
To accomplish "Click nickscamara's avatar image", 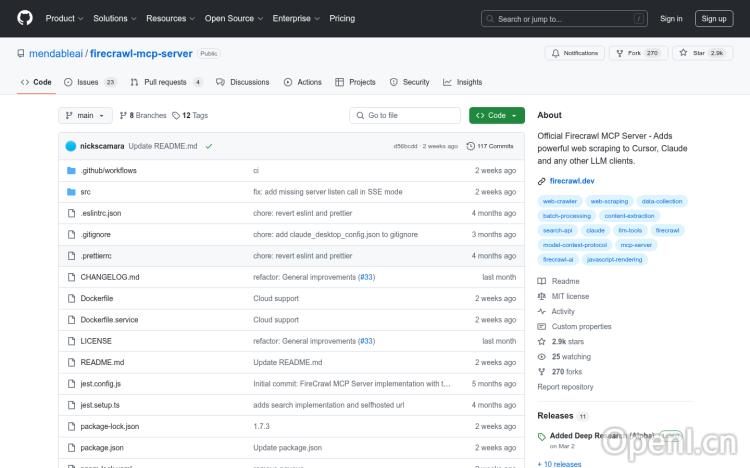I will point(71,146).
